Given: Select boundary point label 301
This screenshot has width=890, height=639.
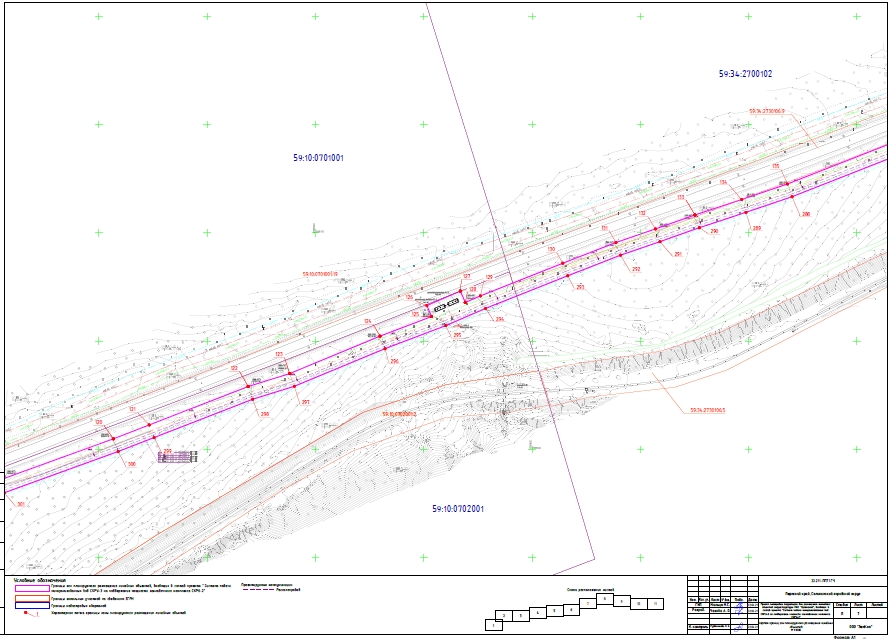Looking at the screenshot, I should (x=21, y=504).
